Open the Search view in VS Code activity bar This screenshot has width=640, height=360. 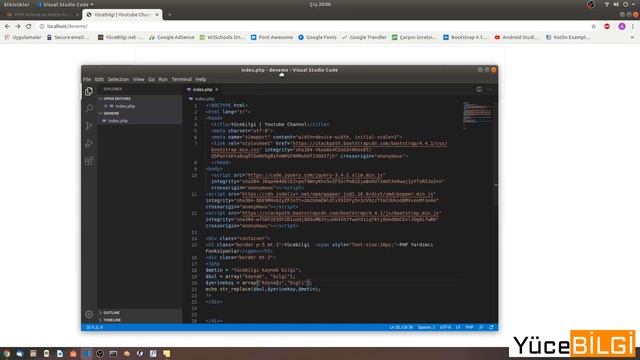coord(89,109)
